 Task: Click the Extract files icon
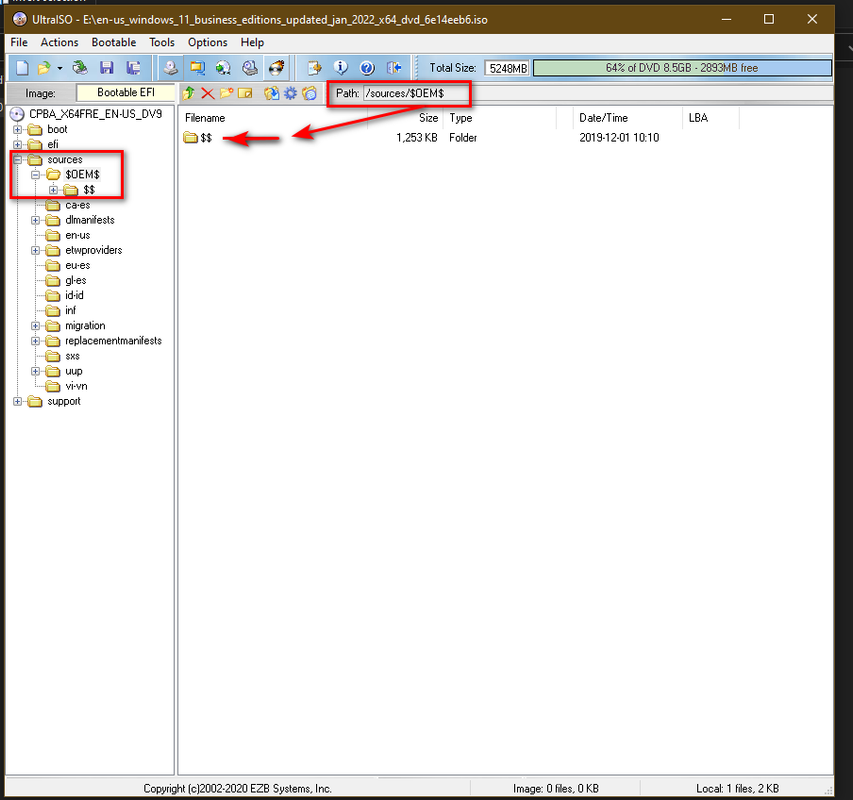pyautogui.click(x=271, y=94)
